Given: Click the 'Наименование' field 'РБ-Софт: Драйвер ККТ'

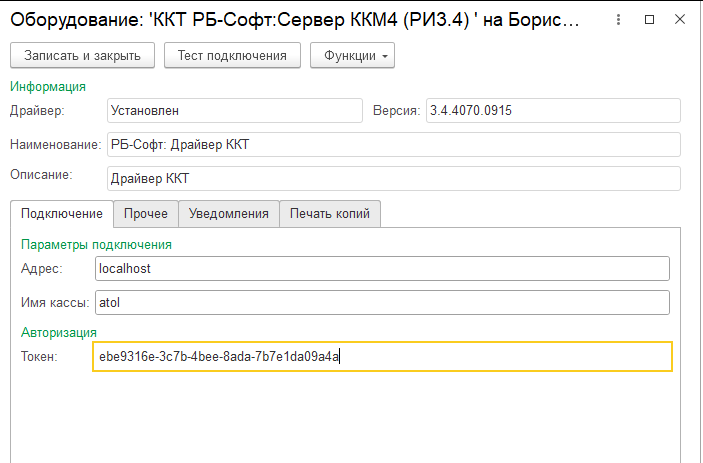Looking at the screenshot, I should click(394, 144).
